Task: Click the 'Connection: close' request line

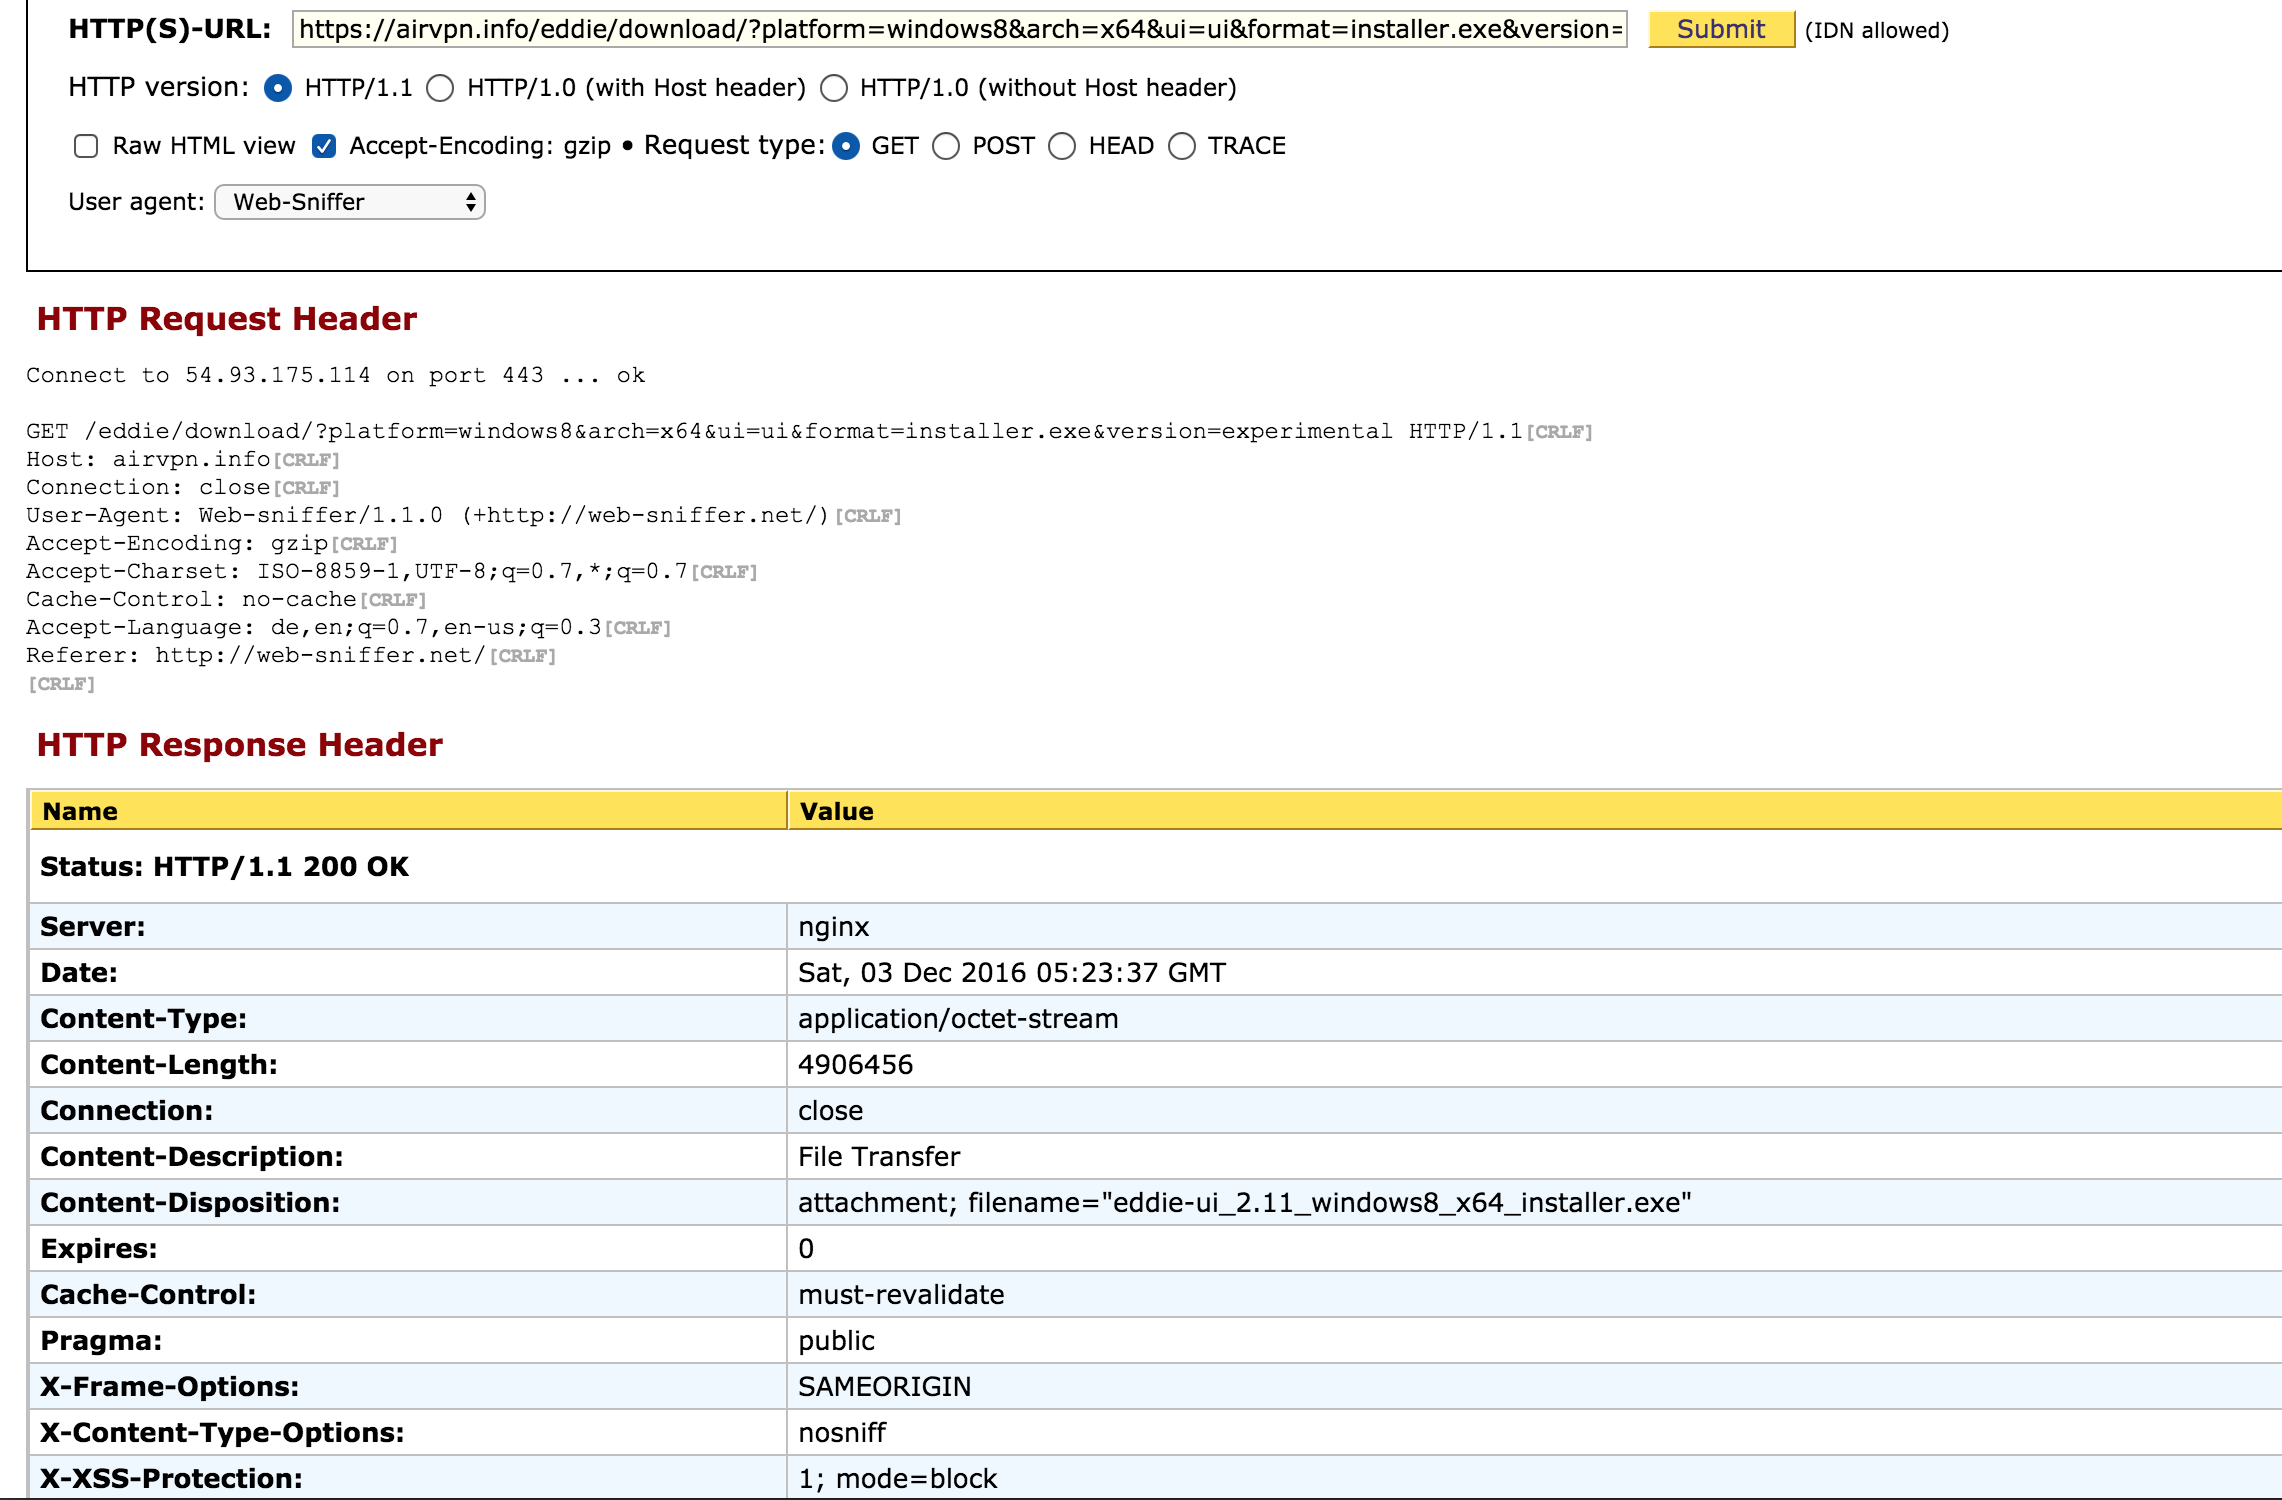Action: [x=183, y=487]
